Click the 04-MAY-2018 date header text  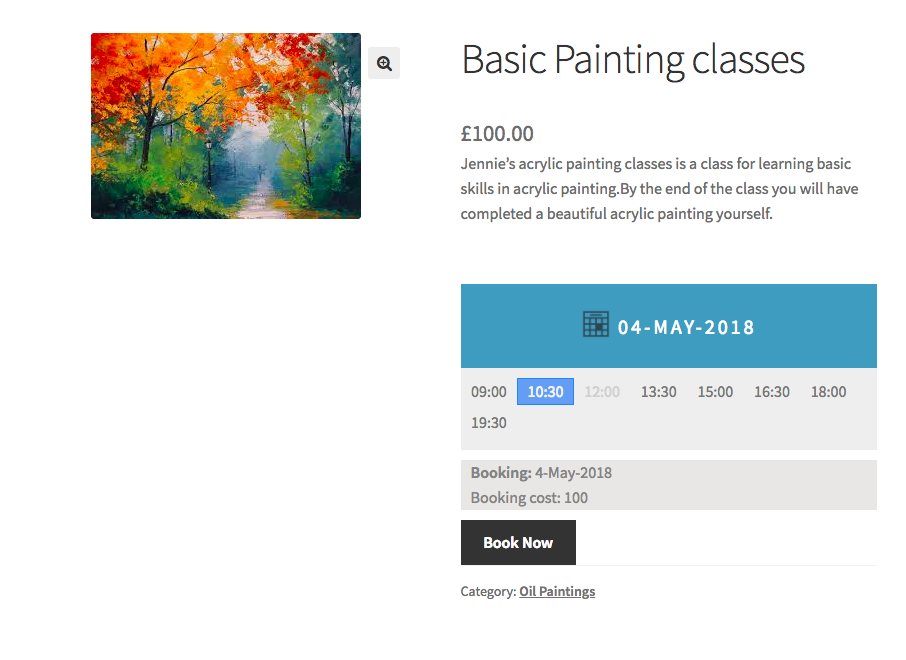coord(686,327)
